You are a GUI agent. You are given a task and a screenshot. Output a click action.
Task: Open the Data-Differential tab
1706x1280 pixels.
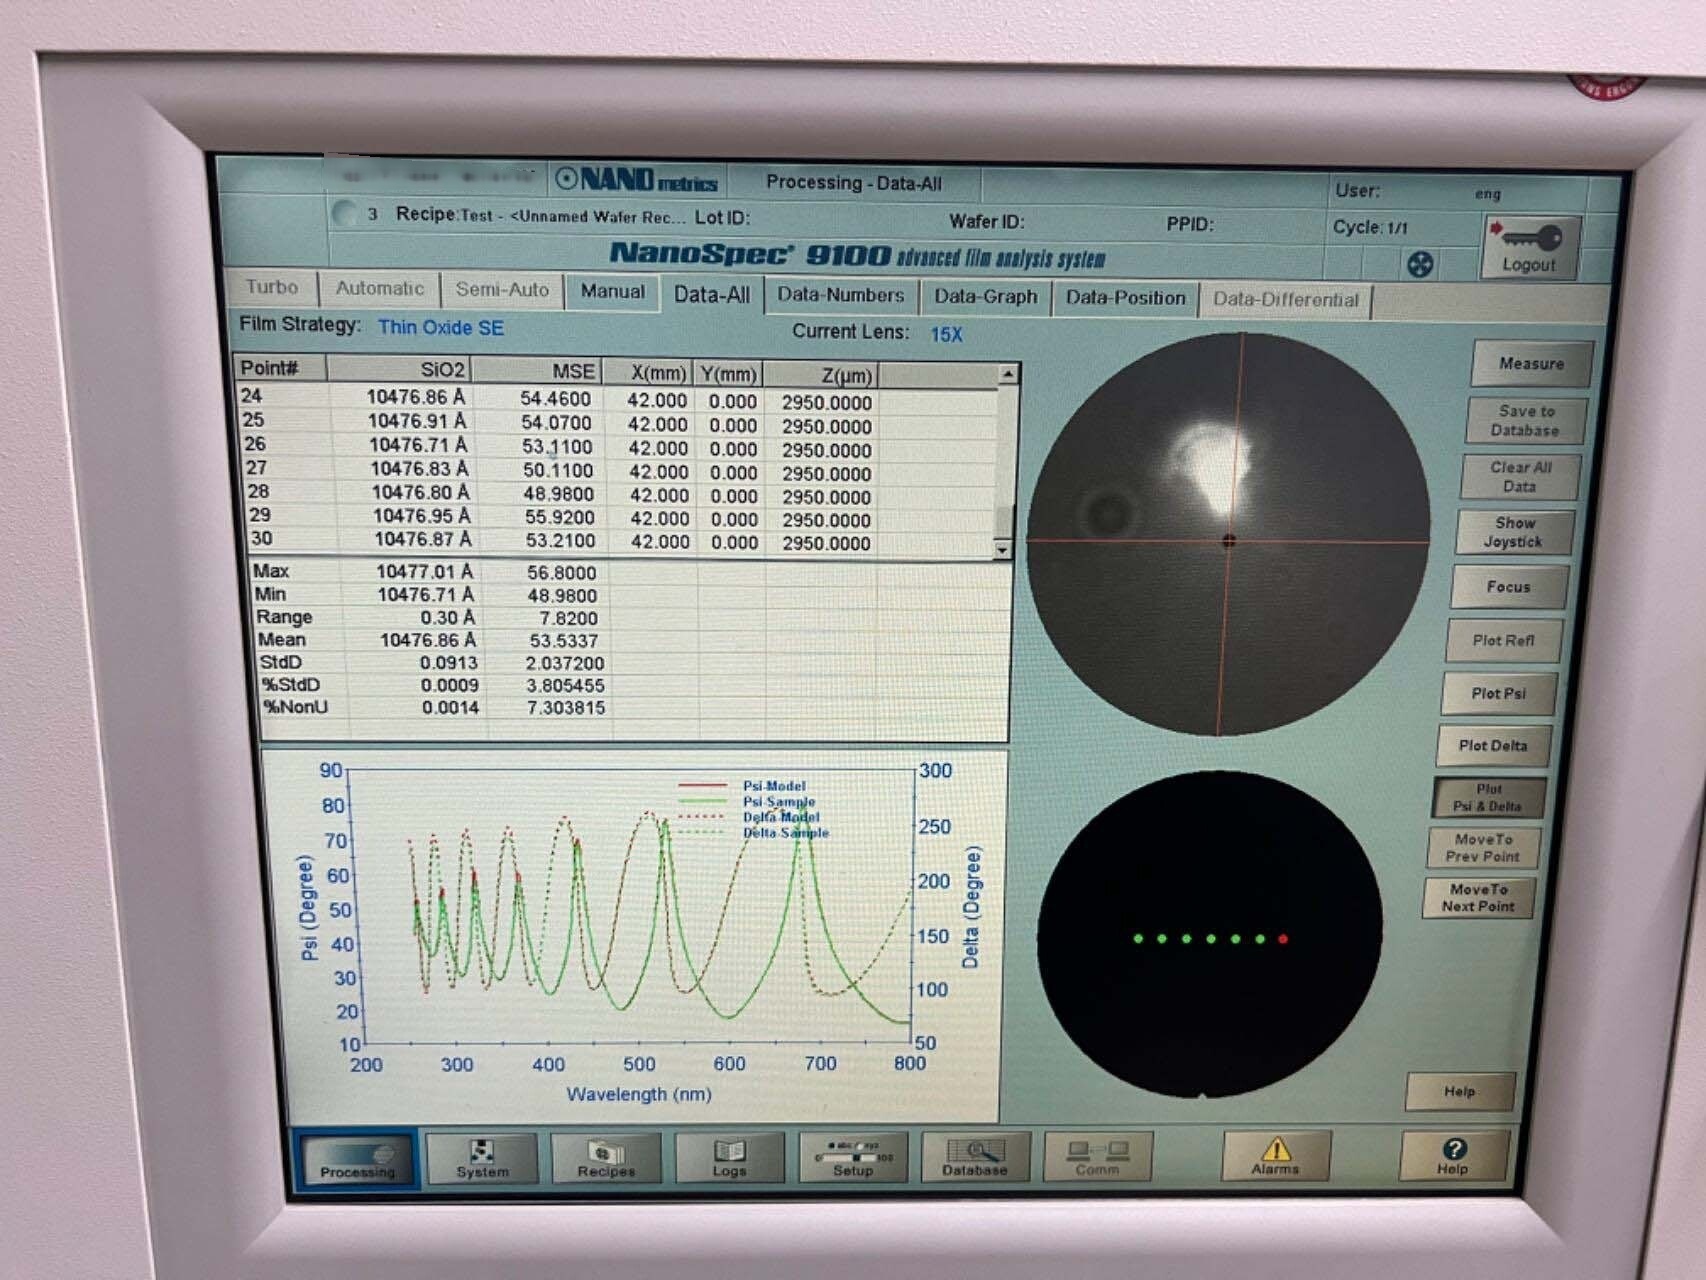pos(1286,300)
